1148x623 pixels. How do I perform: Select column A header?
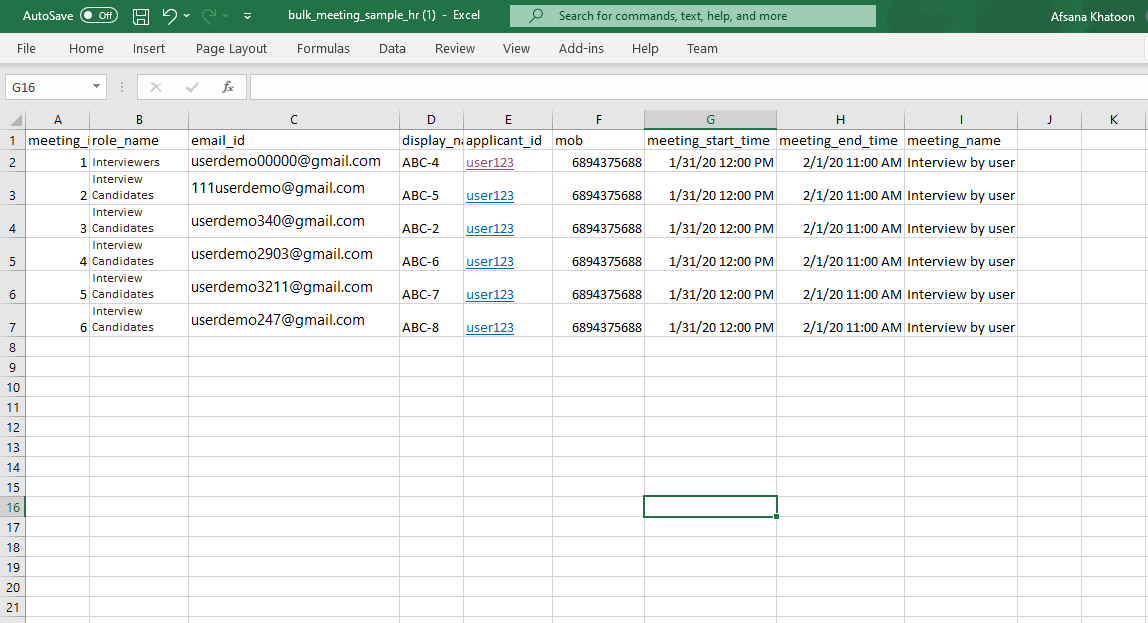coord(58,119)
